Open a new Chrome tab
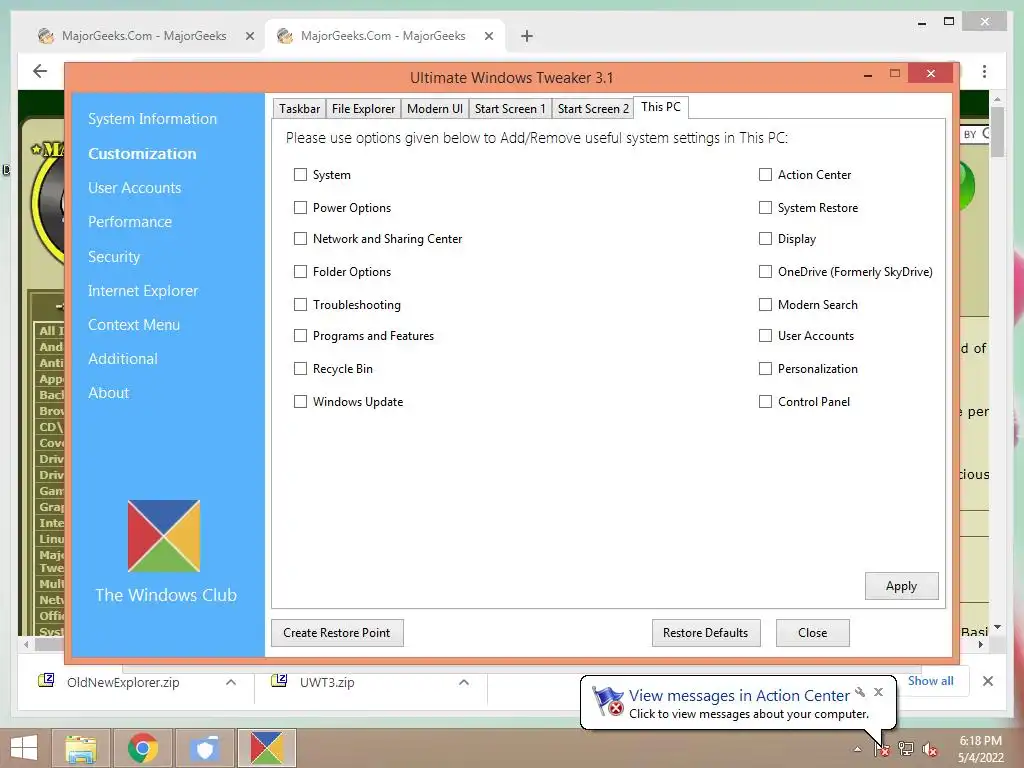 click(527, 36)
